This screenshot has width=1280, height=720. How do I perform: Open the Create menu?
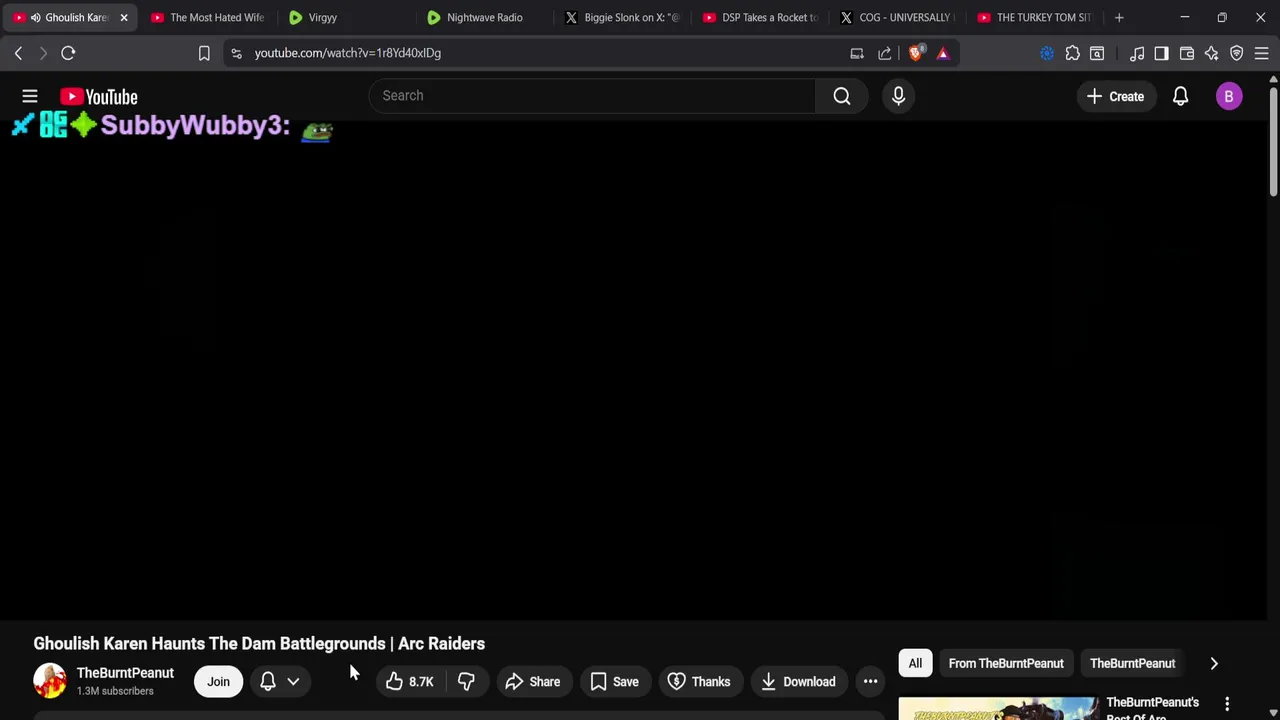(x=1115, y=96)
